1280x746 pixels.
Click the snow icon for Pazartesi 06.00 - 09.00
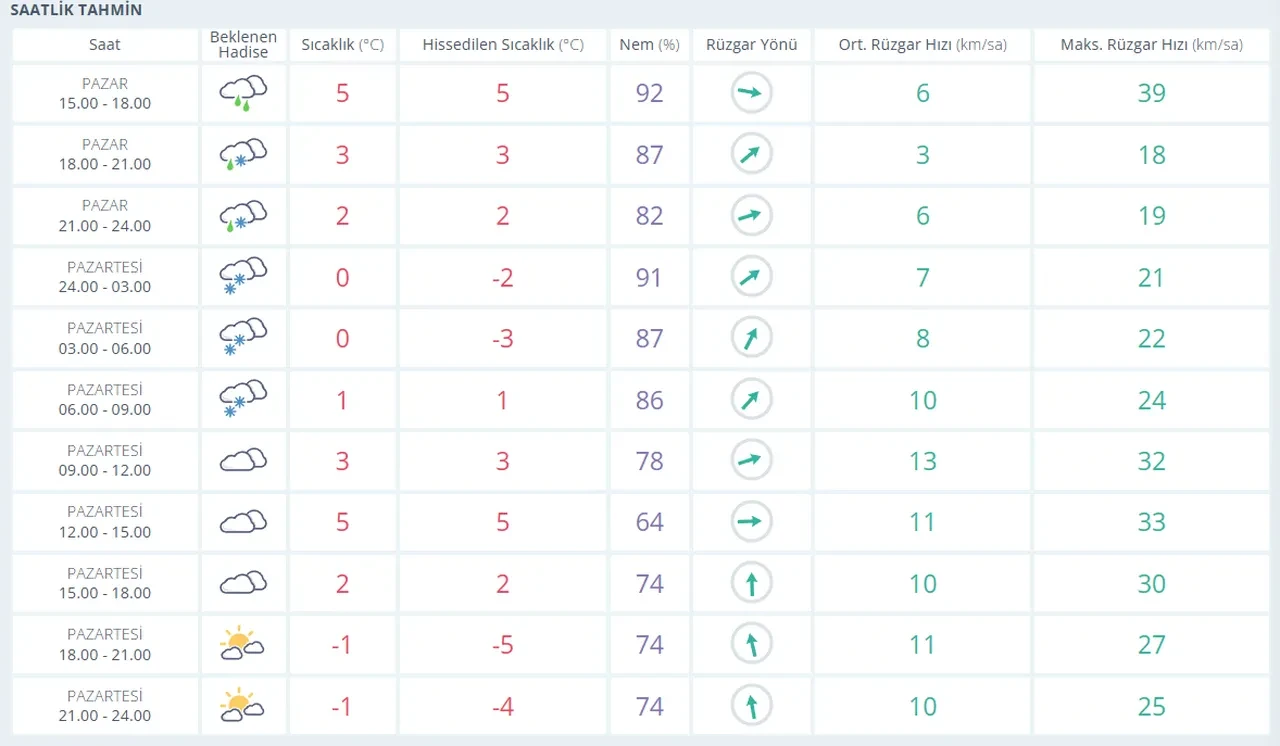pyautogui.click(x=243, y=399)
